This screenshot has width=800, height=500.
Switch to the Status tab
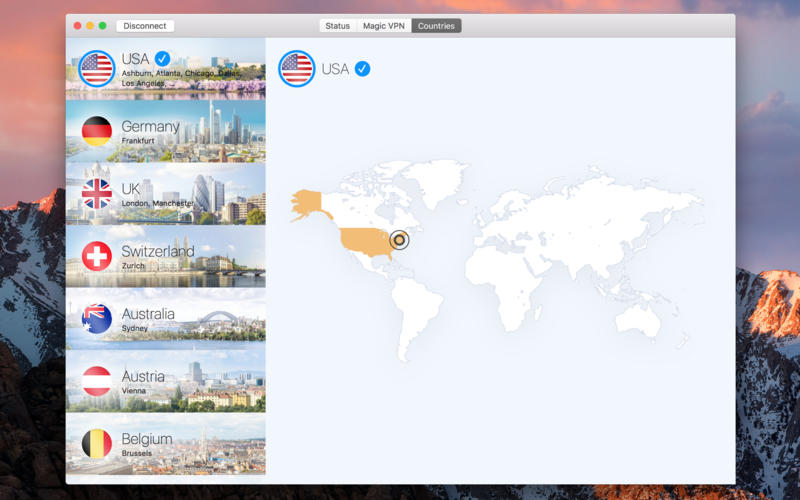coord(338,26)
